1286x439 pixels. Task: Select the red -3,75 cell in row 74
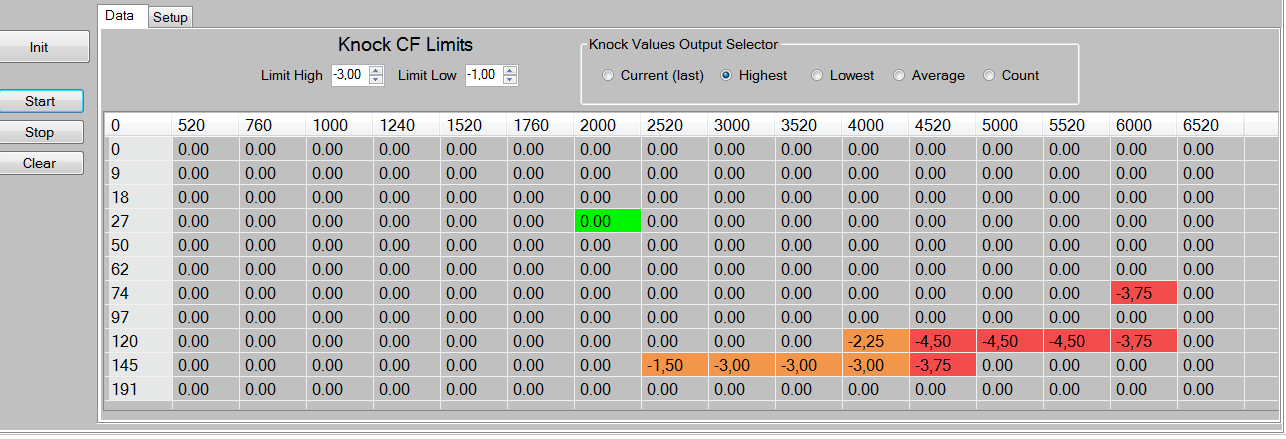[x=1144, y=293]
